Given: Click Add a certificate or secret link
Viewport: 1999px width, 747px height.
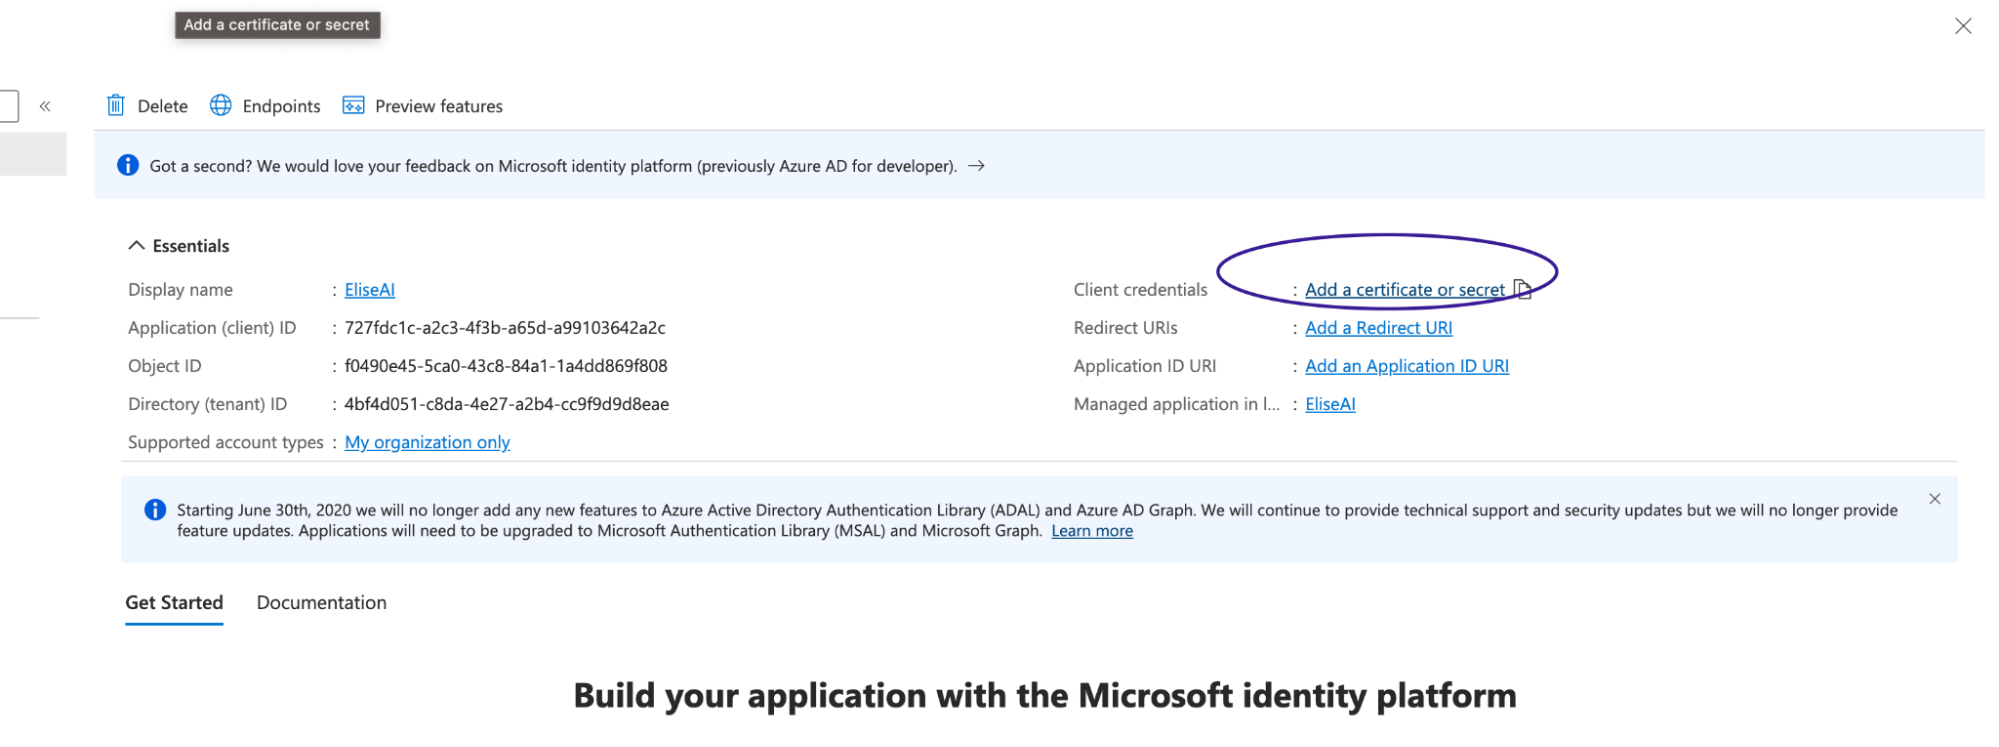Looking at the screenshot, I should click(1405, 289).
